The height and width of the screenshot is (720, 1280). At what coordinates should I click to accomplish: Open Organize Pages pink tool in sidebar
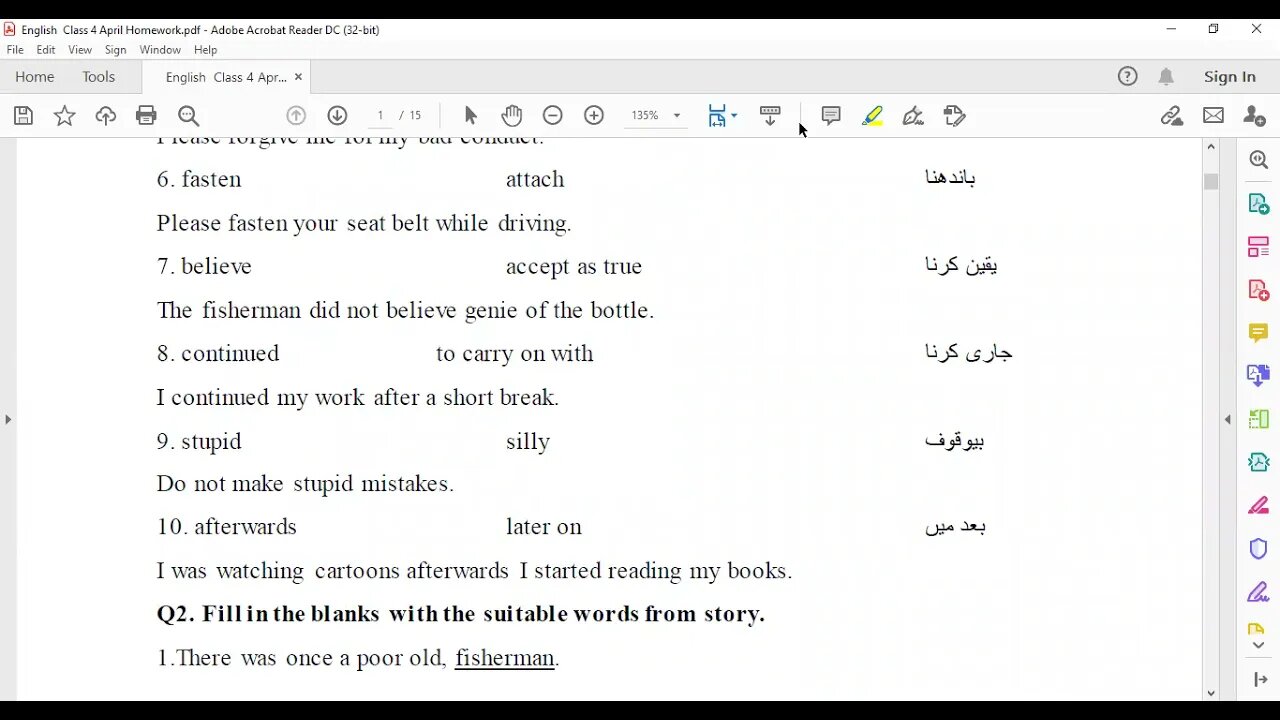1259,247
